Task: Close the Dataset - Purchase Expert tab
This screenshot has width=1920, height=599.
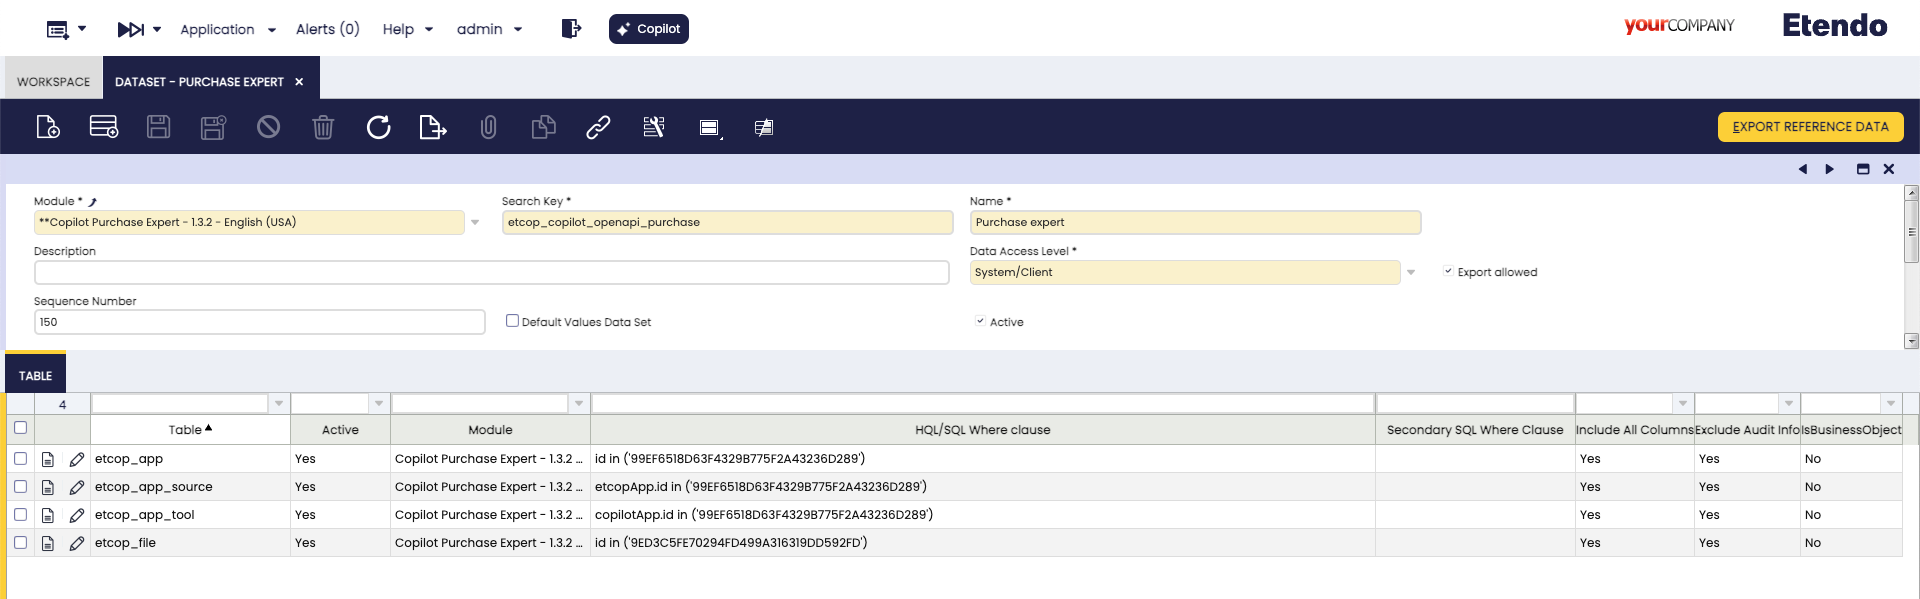Action: click(x=299, y=82)
